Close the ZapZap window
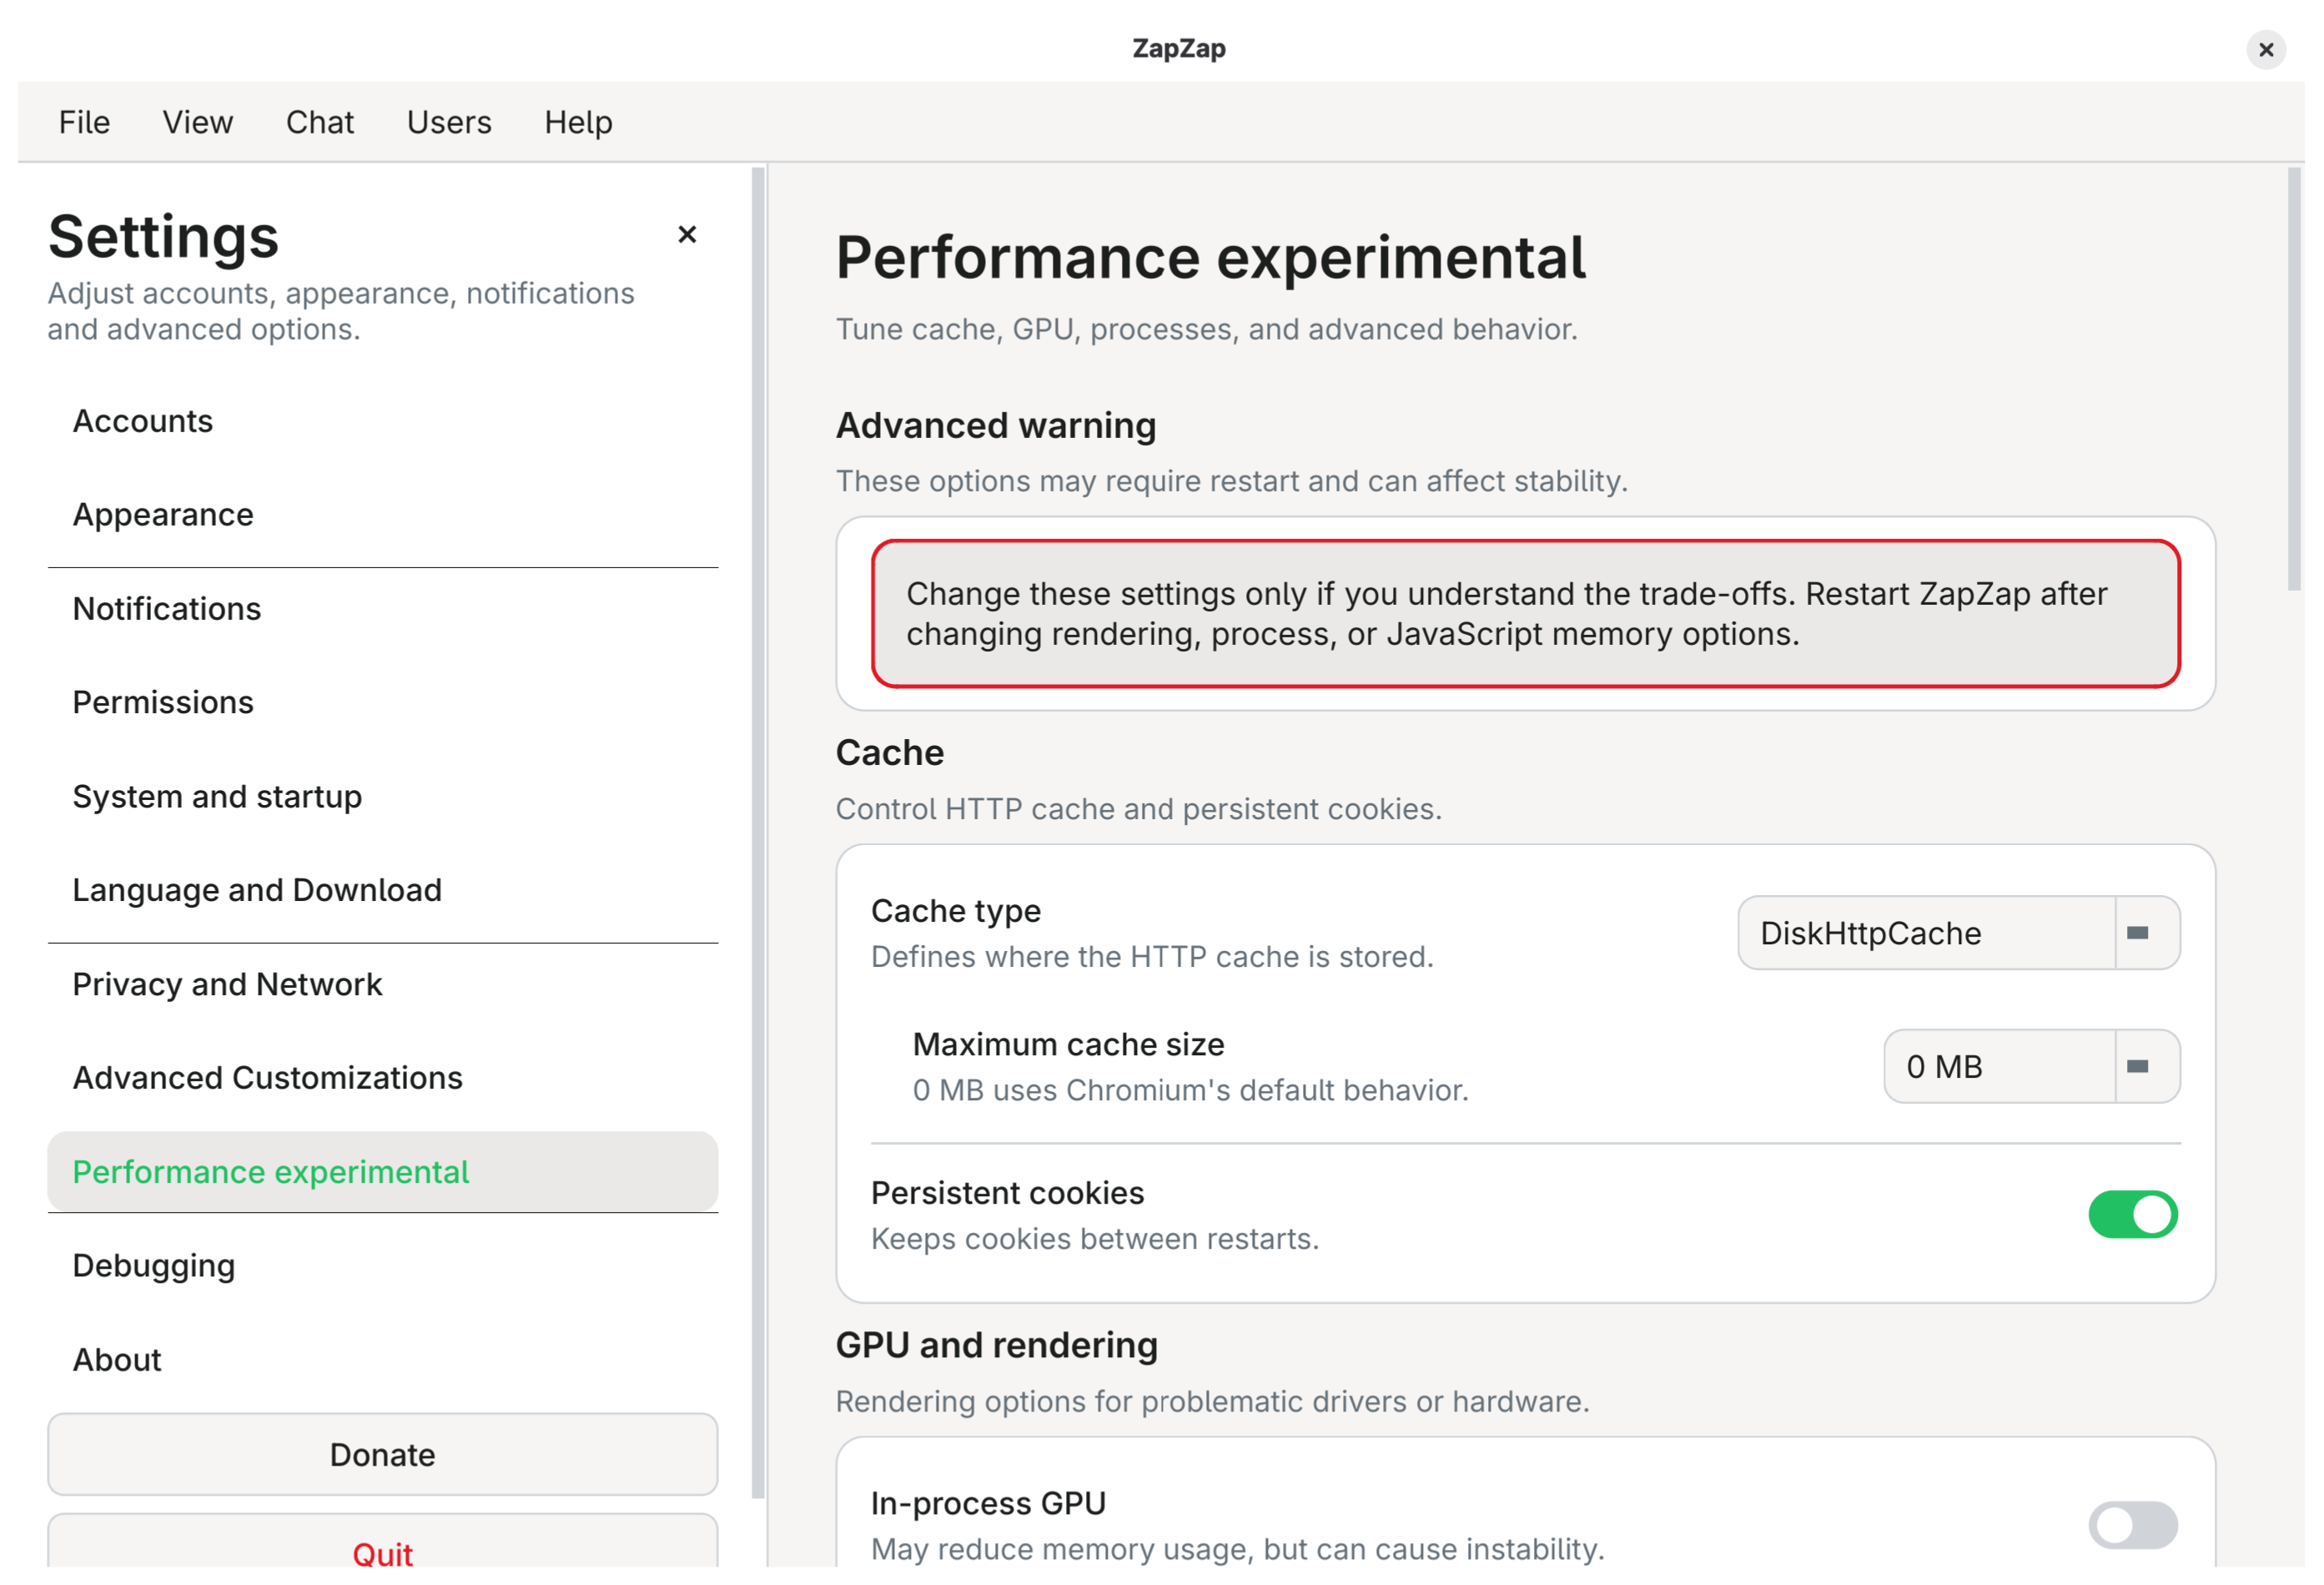Image resolution: width=2324 pixels, height=1585 pixels. click(2266, 49)
